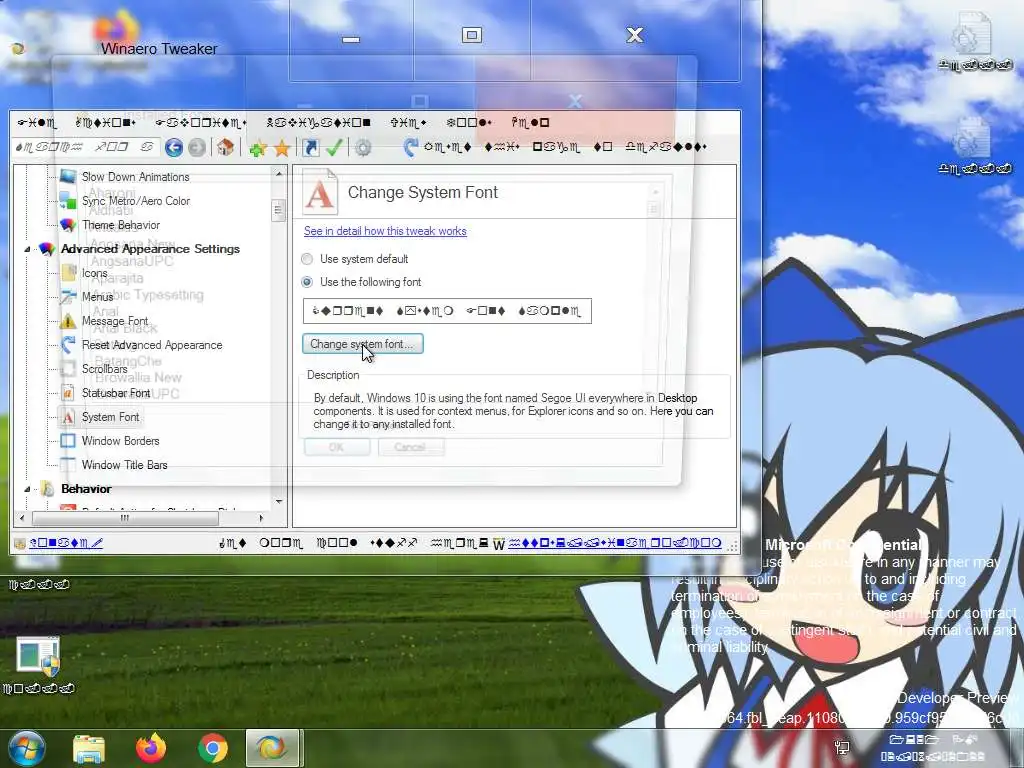This screenshot has width=1024, height=768.
Task: Click the tree horizontal scroll right arrow
Action: (261, 519)
